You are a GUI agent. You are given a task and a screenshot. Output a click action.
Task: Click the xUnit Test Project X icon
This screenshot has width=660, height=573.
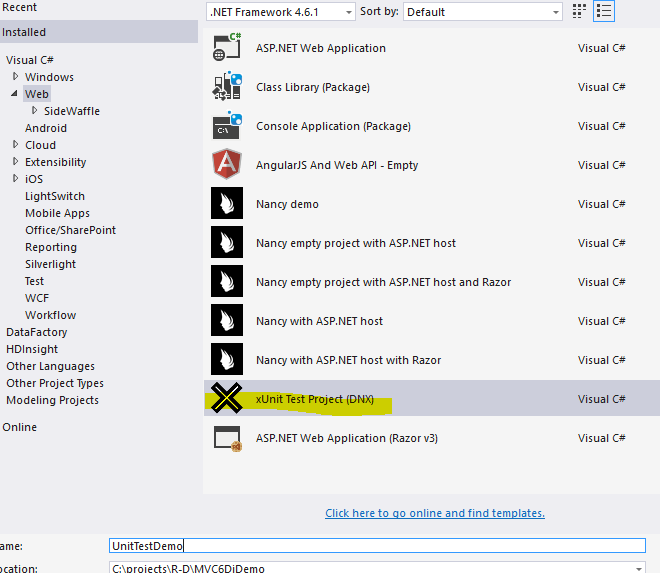[x=227, y=398]
